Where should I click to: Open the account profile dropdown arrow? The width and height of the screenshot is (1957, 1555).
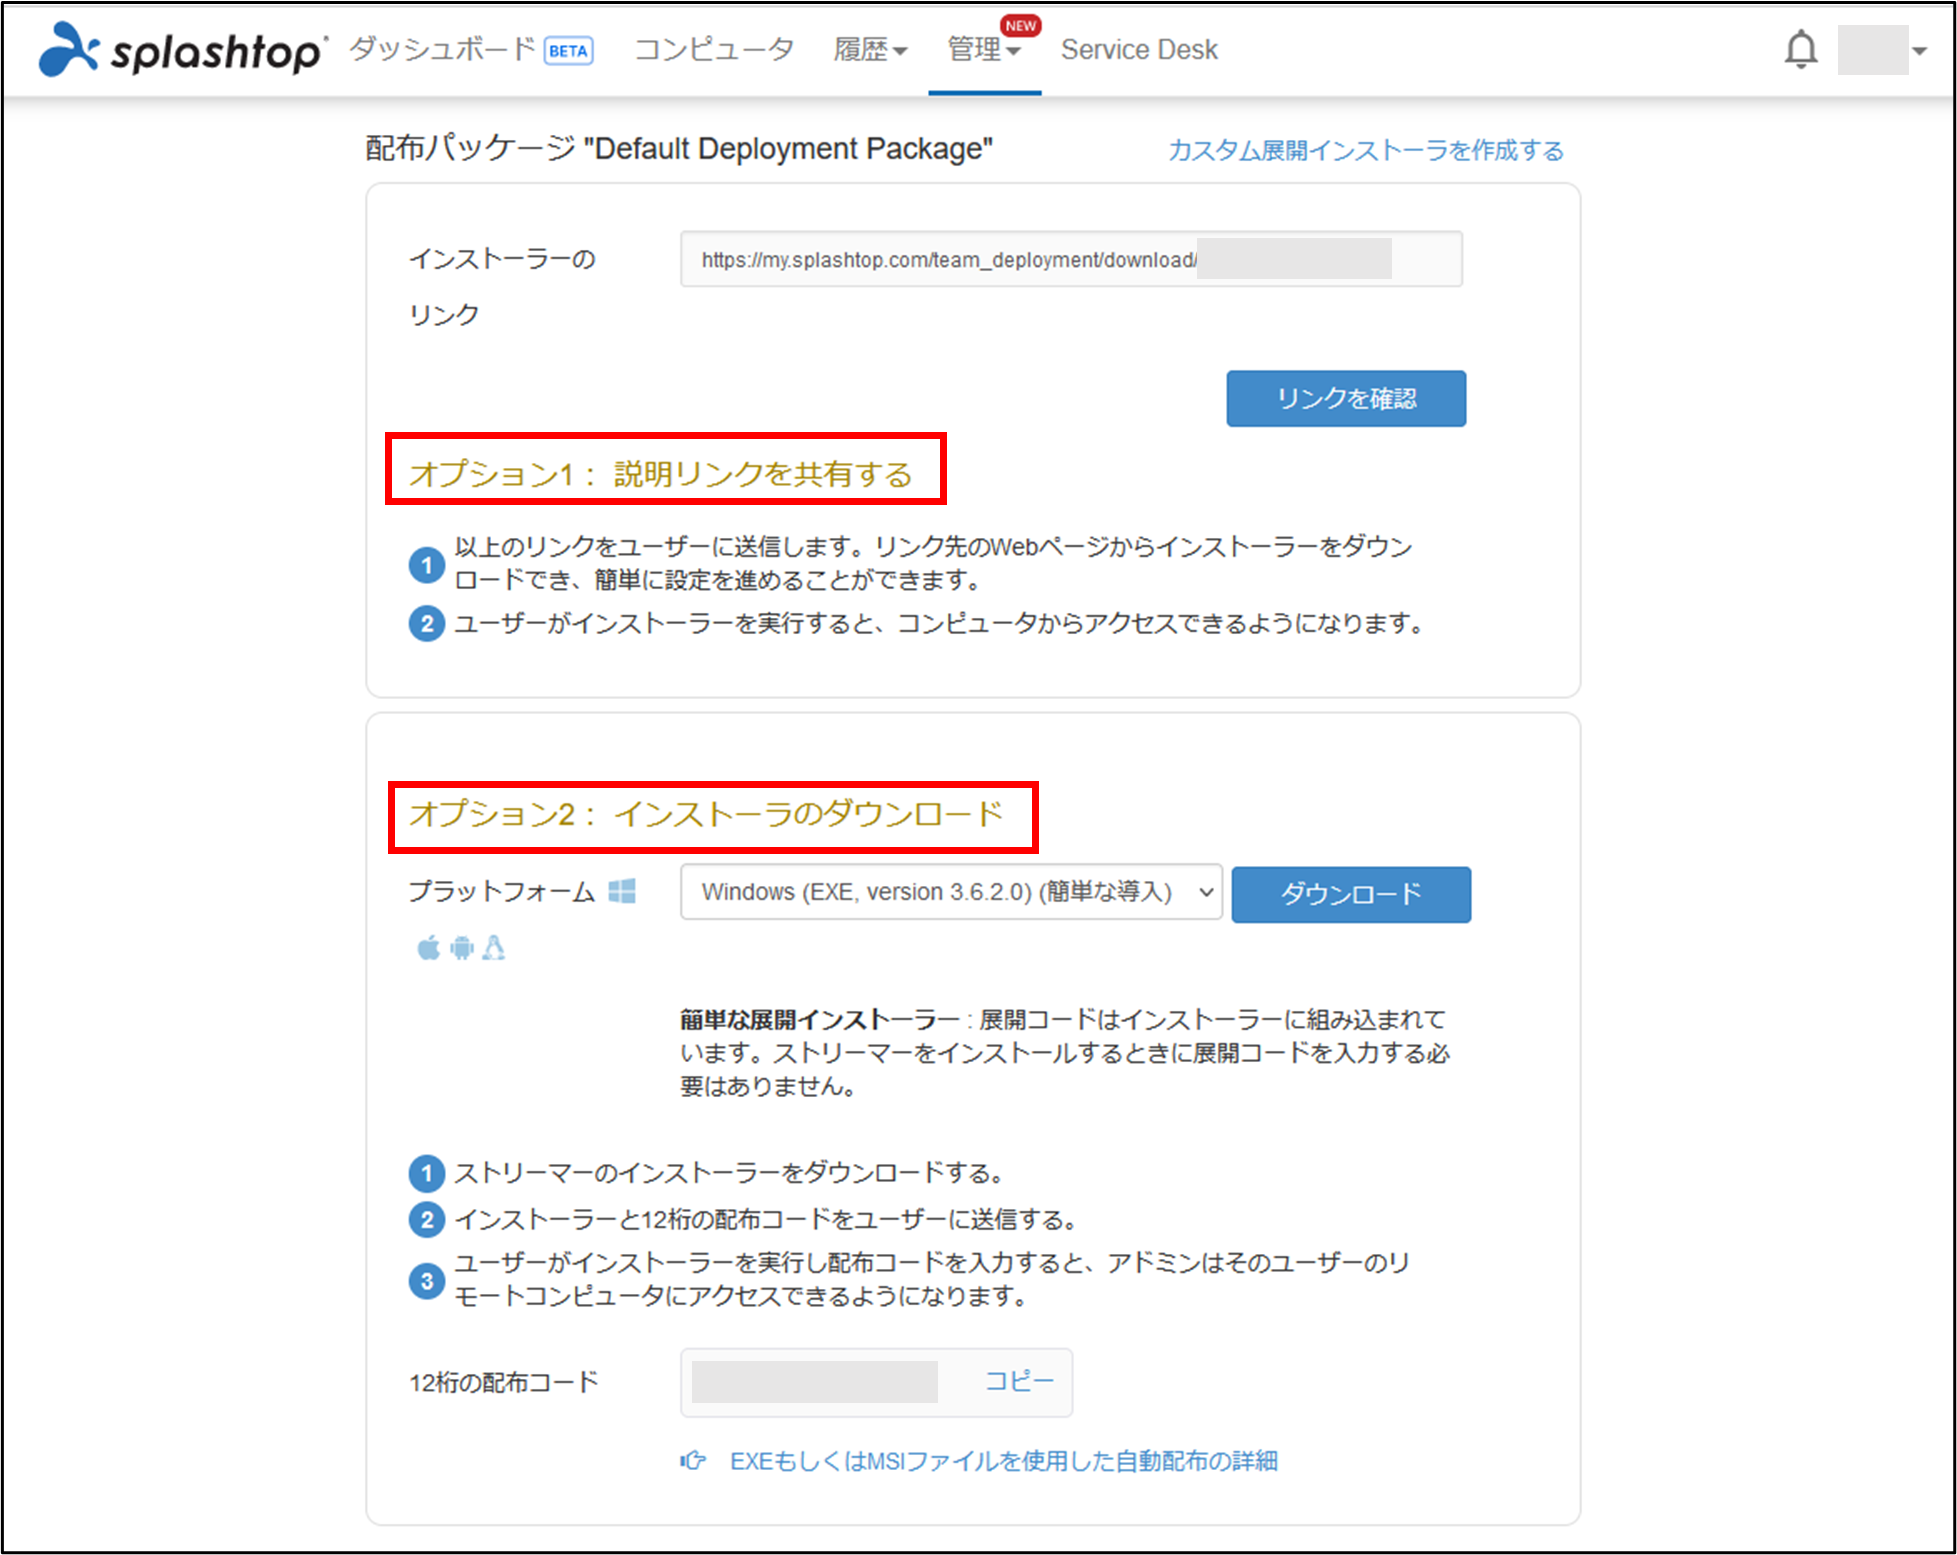(x=1919, y=50)
